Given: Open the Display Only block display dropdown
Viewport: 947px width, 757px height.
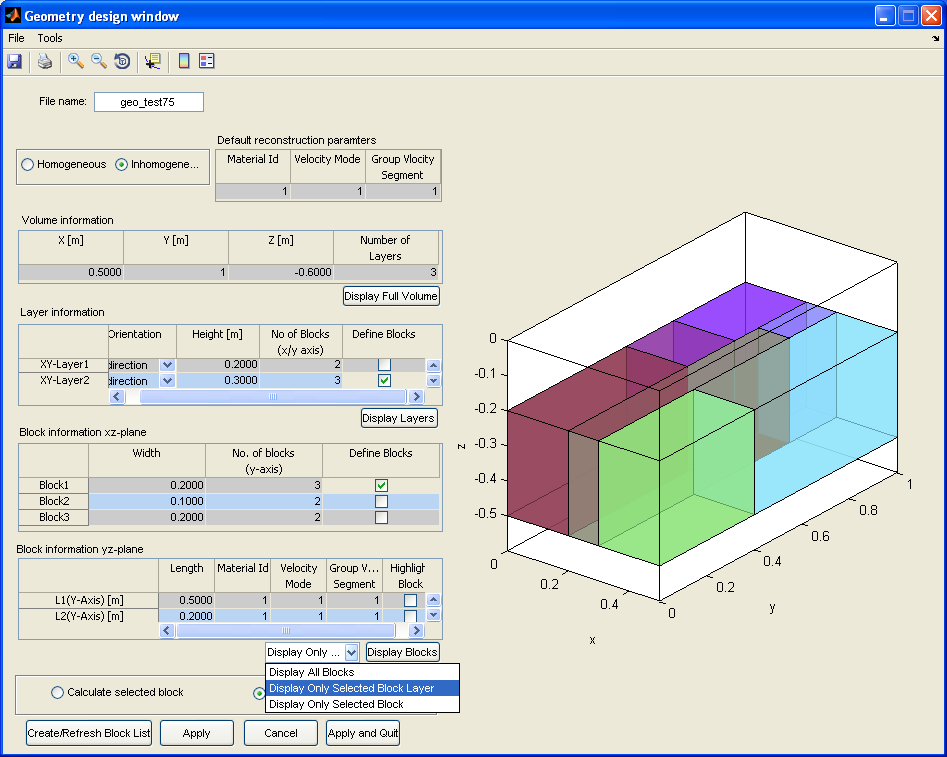Looking at the screenshot, I should pyautogui.click(x=352, y=652).
